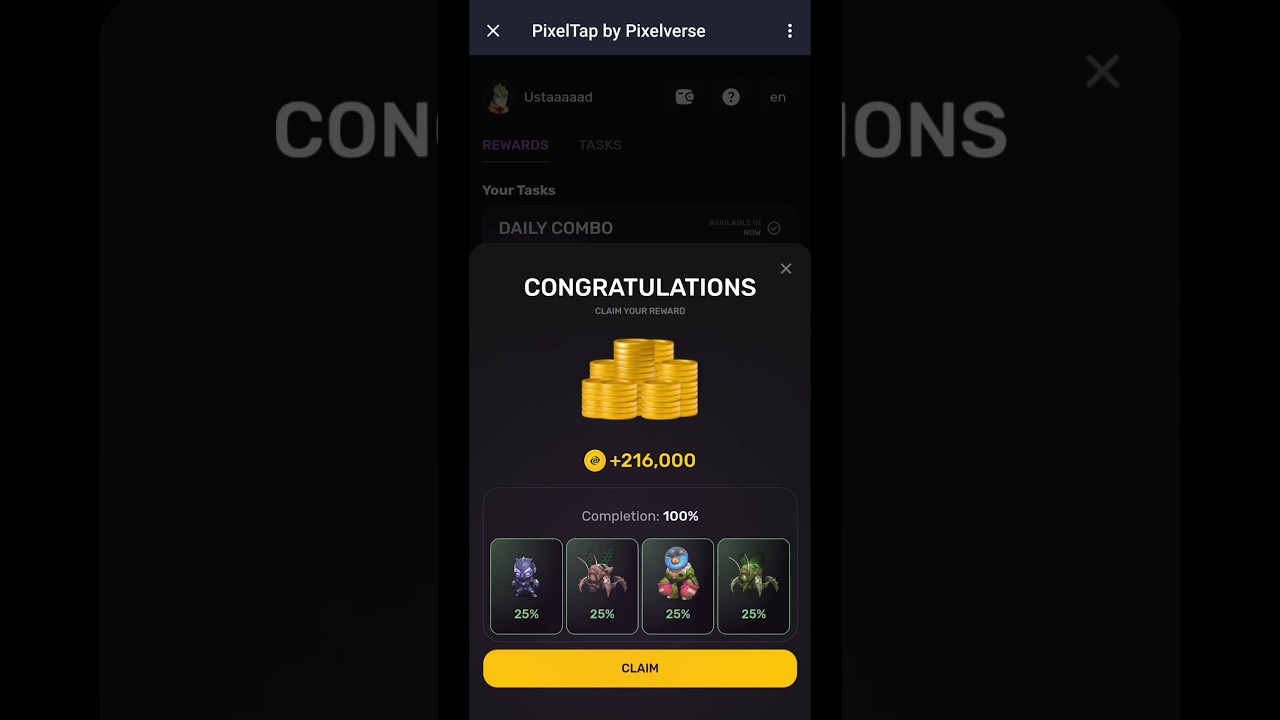This screenshot has width=1280, height=720.
Task: Open the help question mark icon
Action: (x=731, y=97)
